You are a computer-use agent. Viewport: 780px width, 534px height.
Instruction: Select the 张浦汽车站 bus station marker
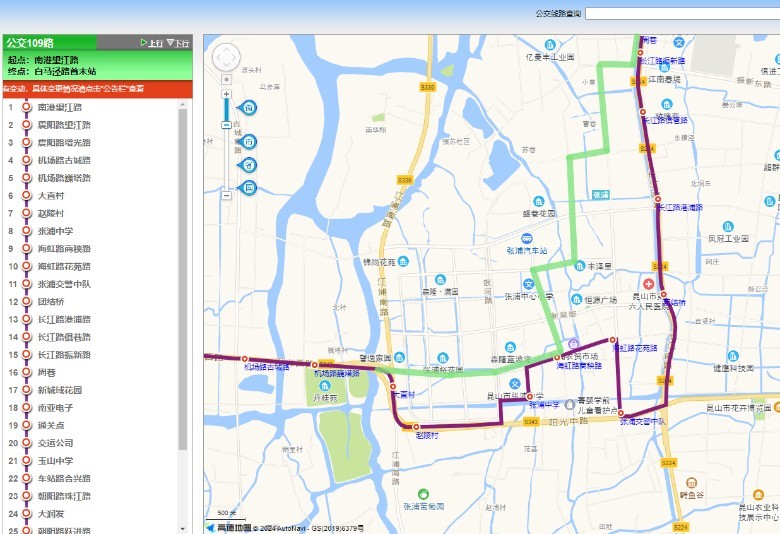tap(526, 238)
